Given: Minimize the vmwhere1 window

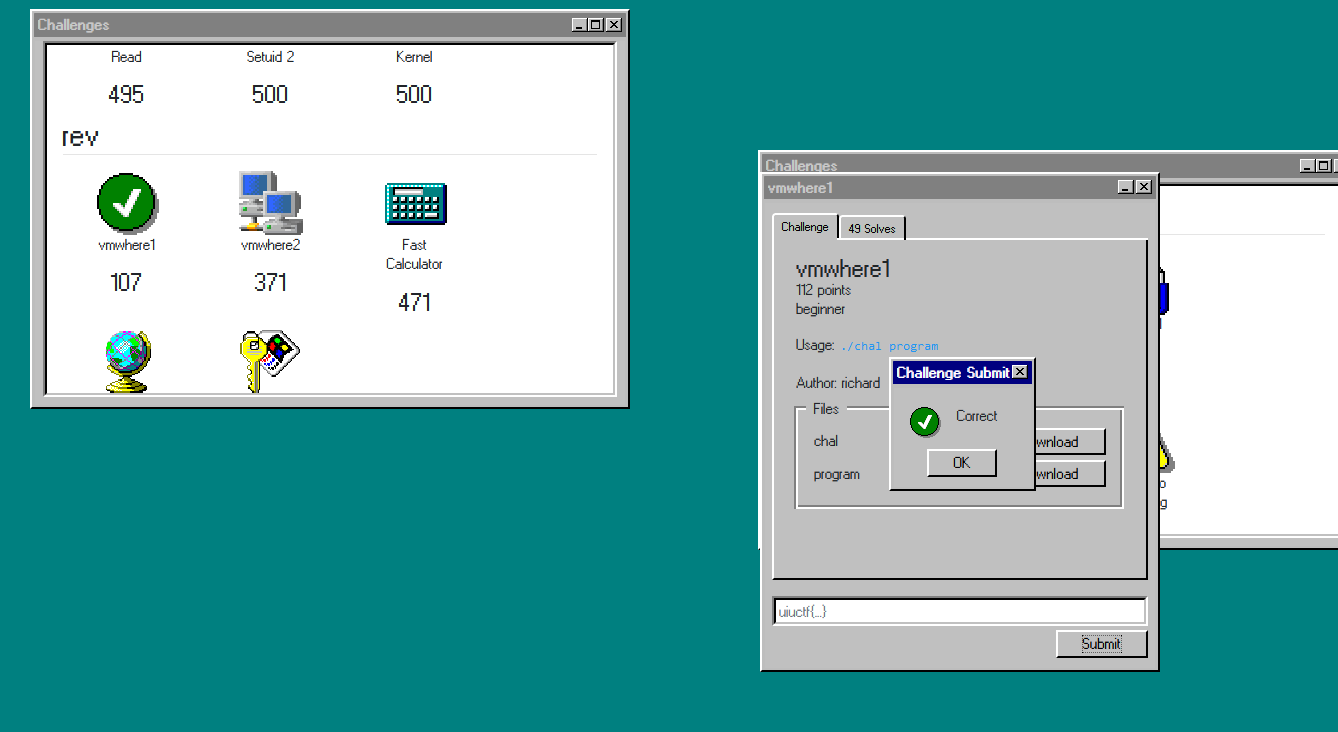Looking at the screenshot, I should tap(1126, 187).
